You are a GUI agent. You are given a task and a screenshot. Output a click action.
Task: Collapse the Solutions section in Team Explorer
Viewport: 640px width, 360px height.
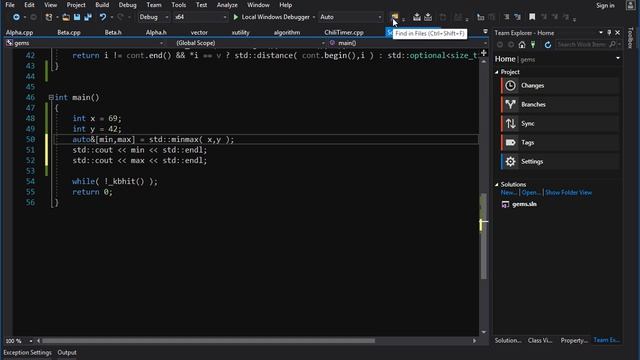(x=497, y=184)
